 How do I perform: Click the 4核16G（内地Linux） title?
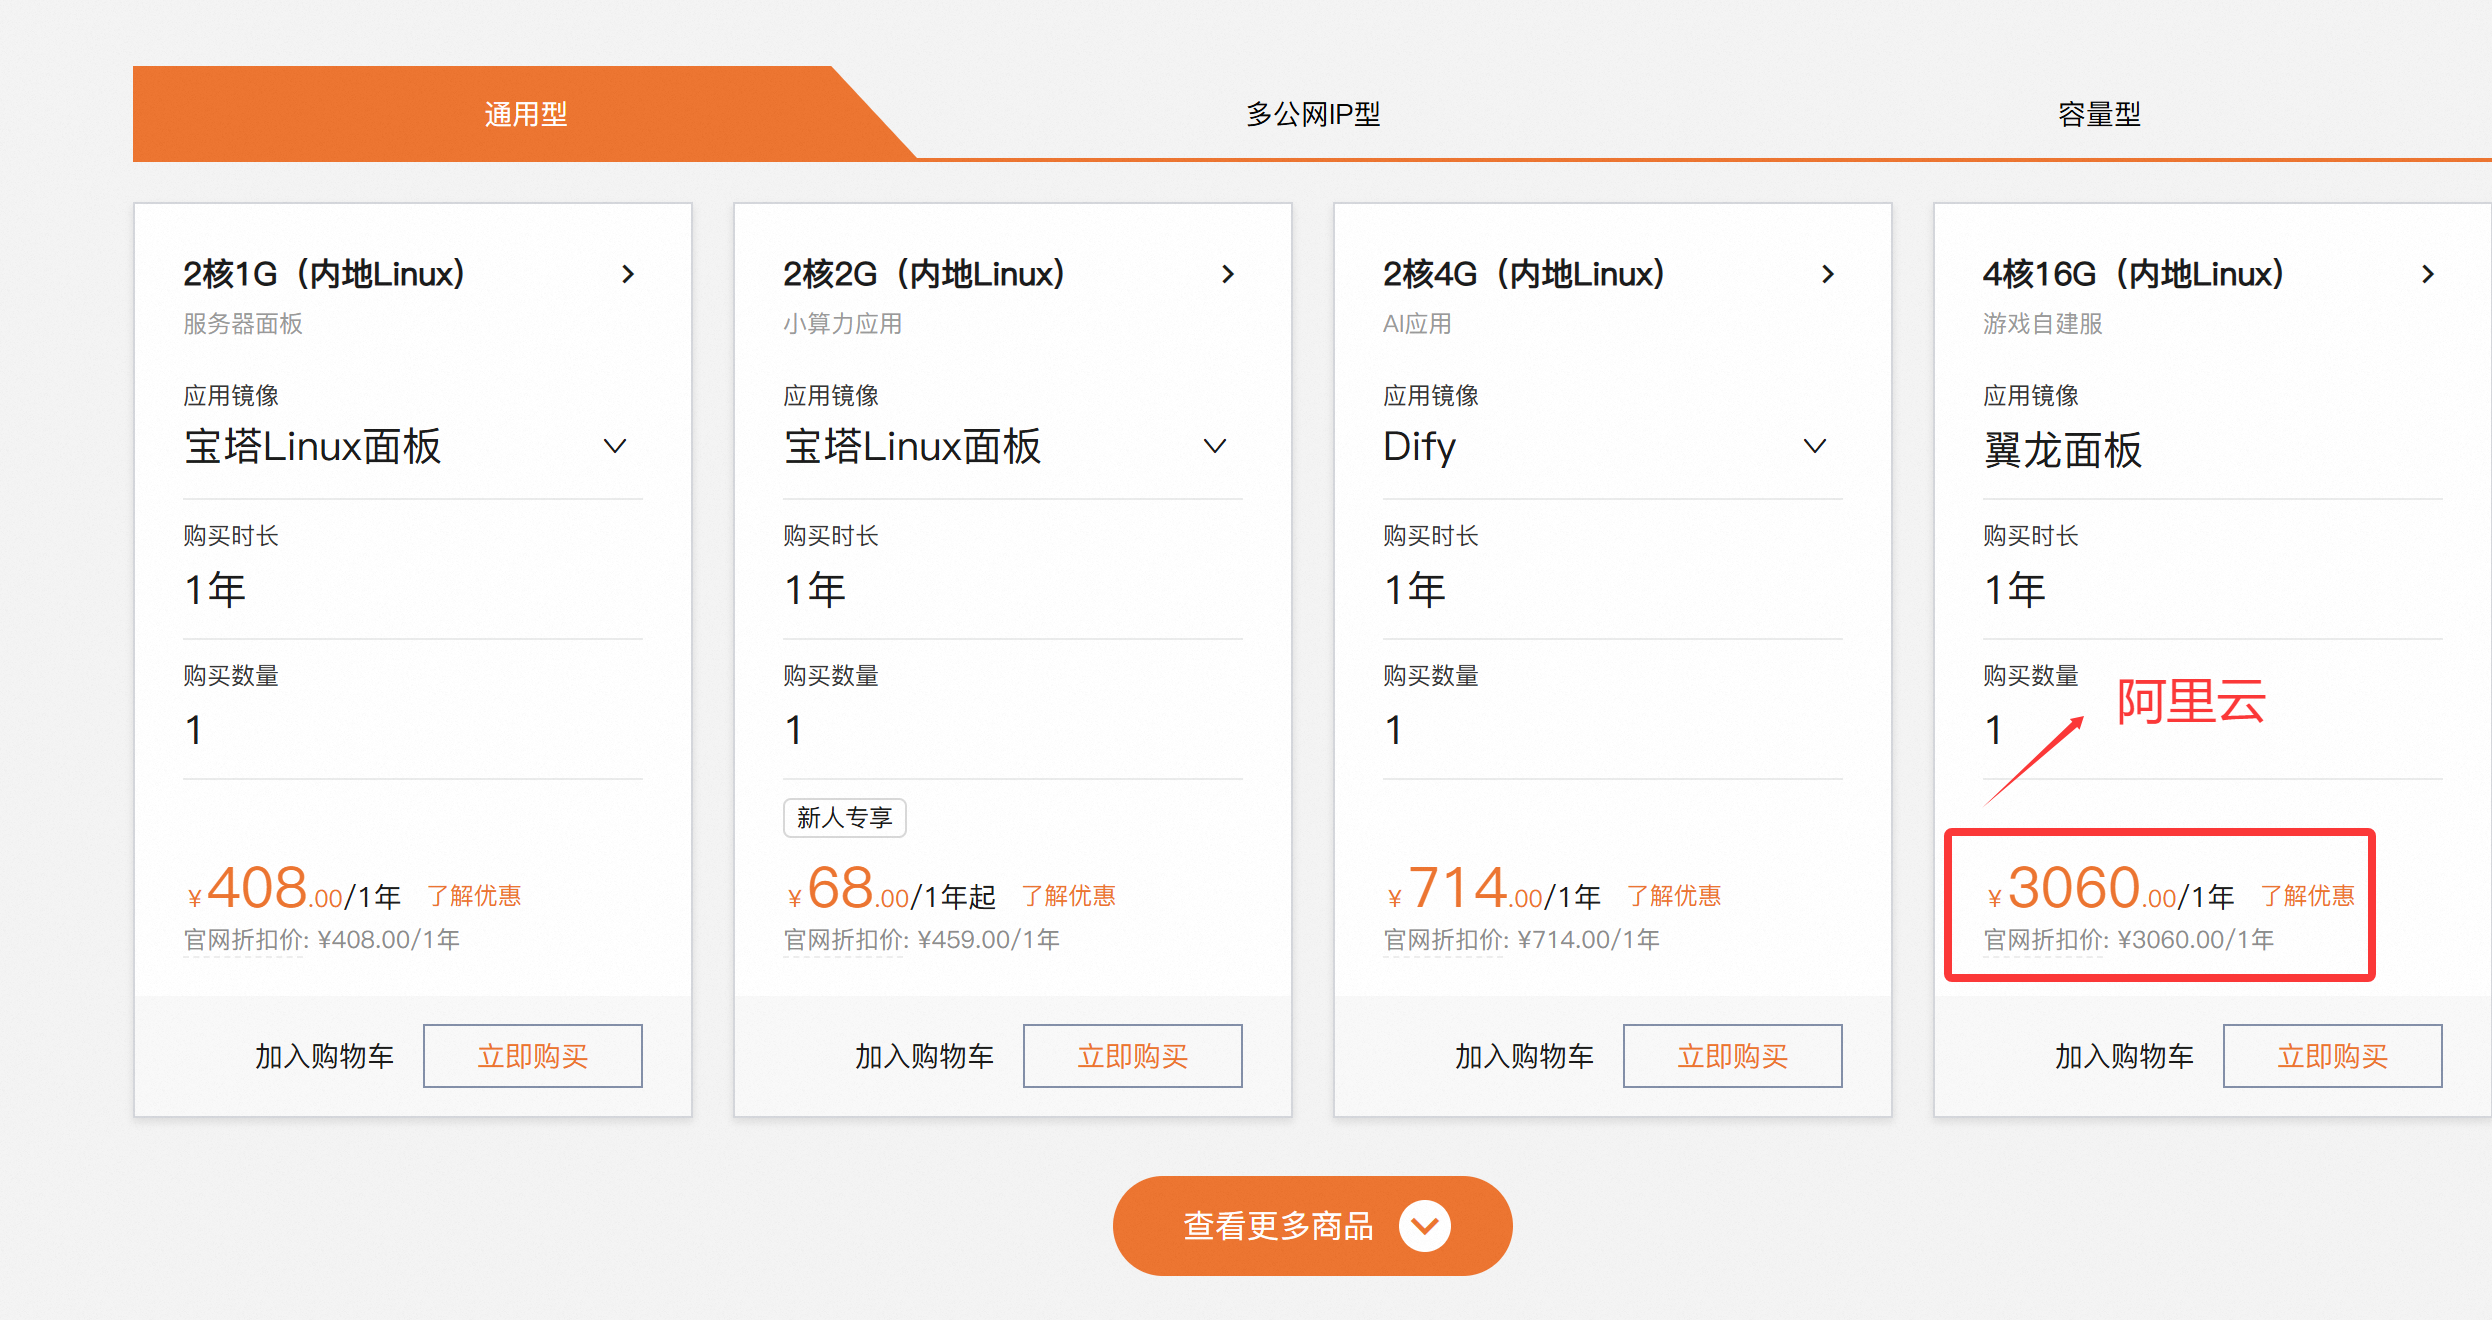point(2134,274)
